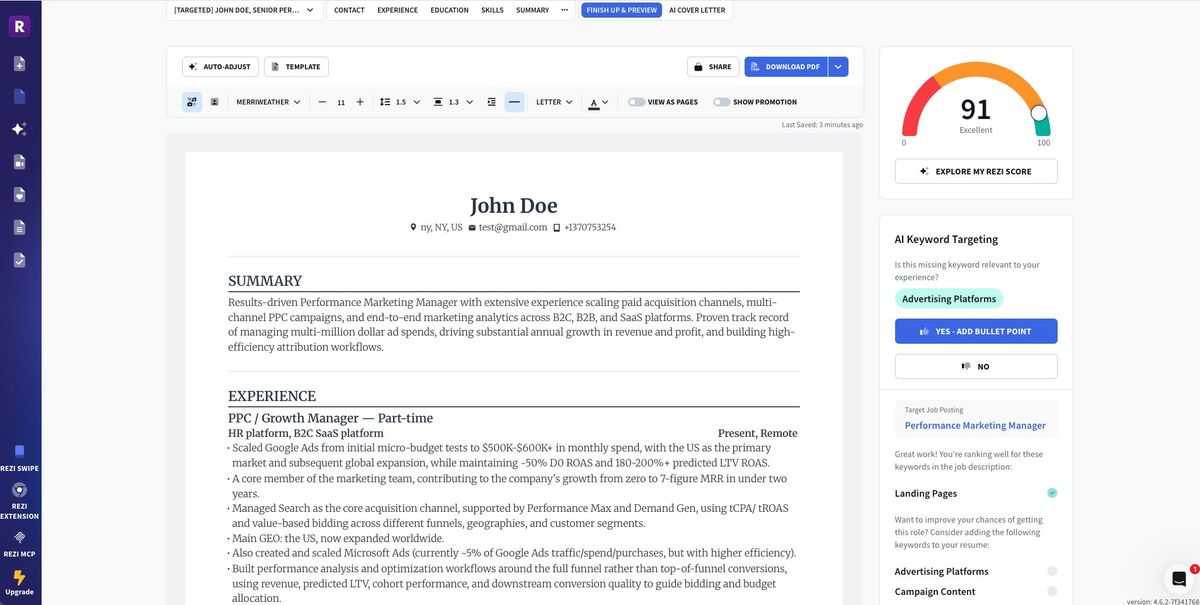Click the photo portrait icon in format bar
1200x605 pixels.
pyautogui.click(x=214, y=102)
